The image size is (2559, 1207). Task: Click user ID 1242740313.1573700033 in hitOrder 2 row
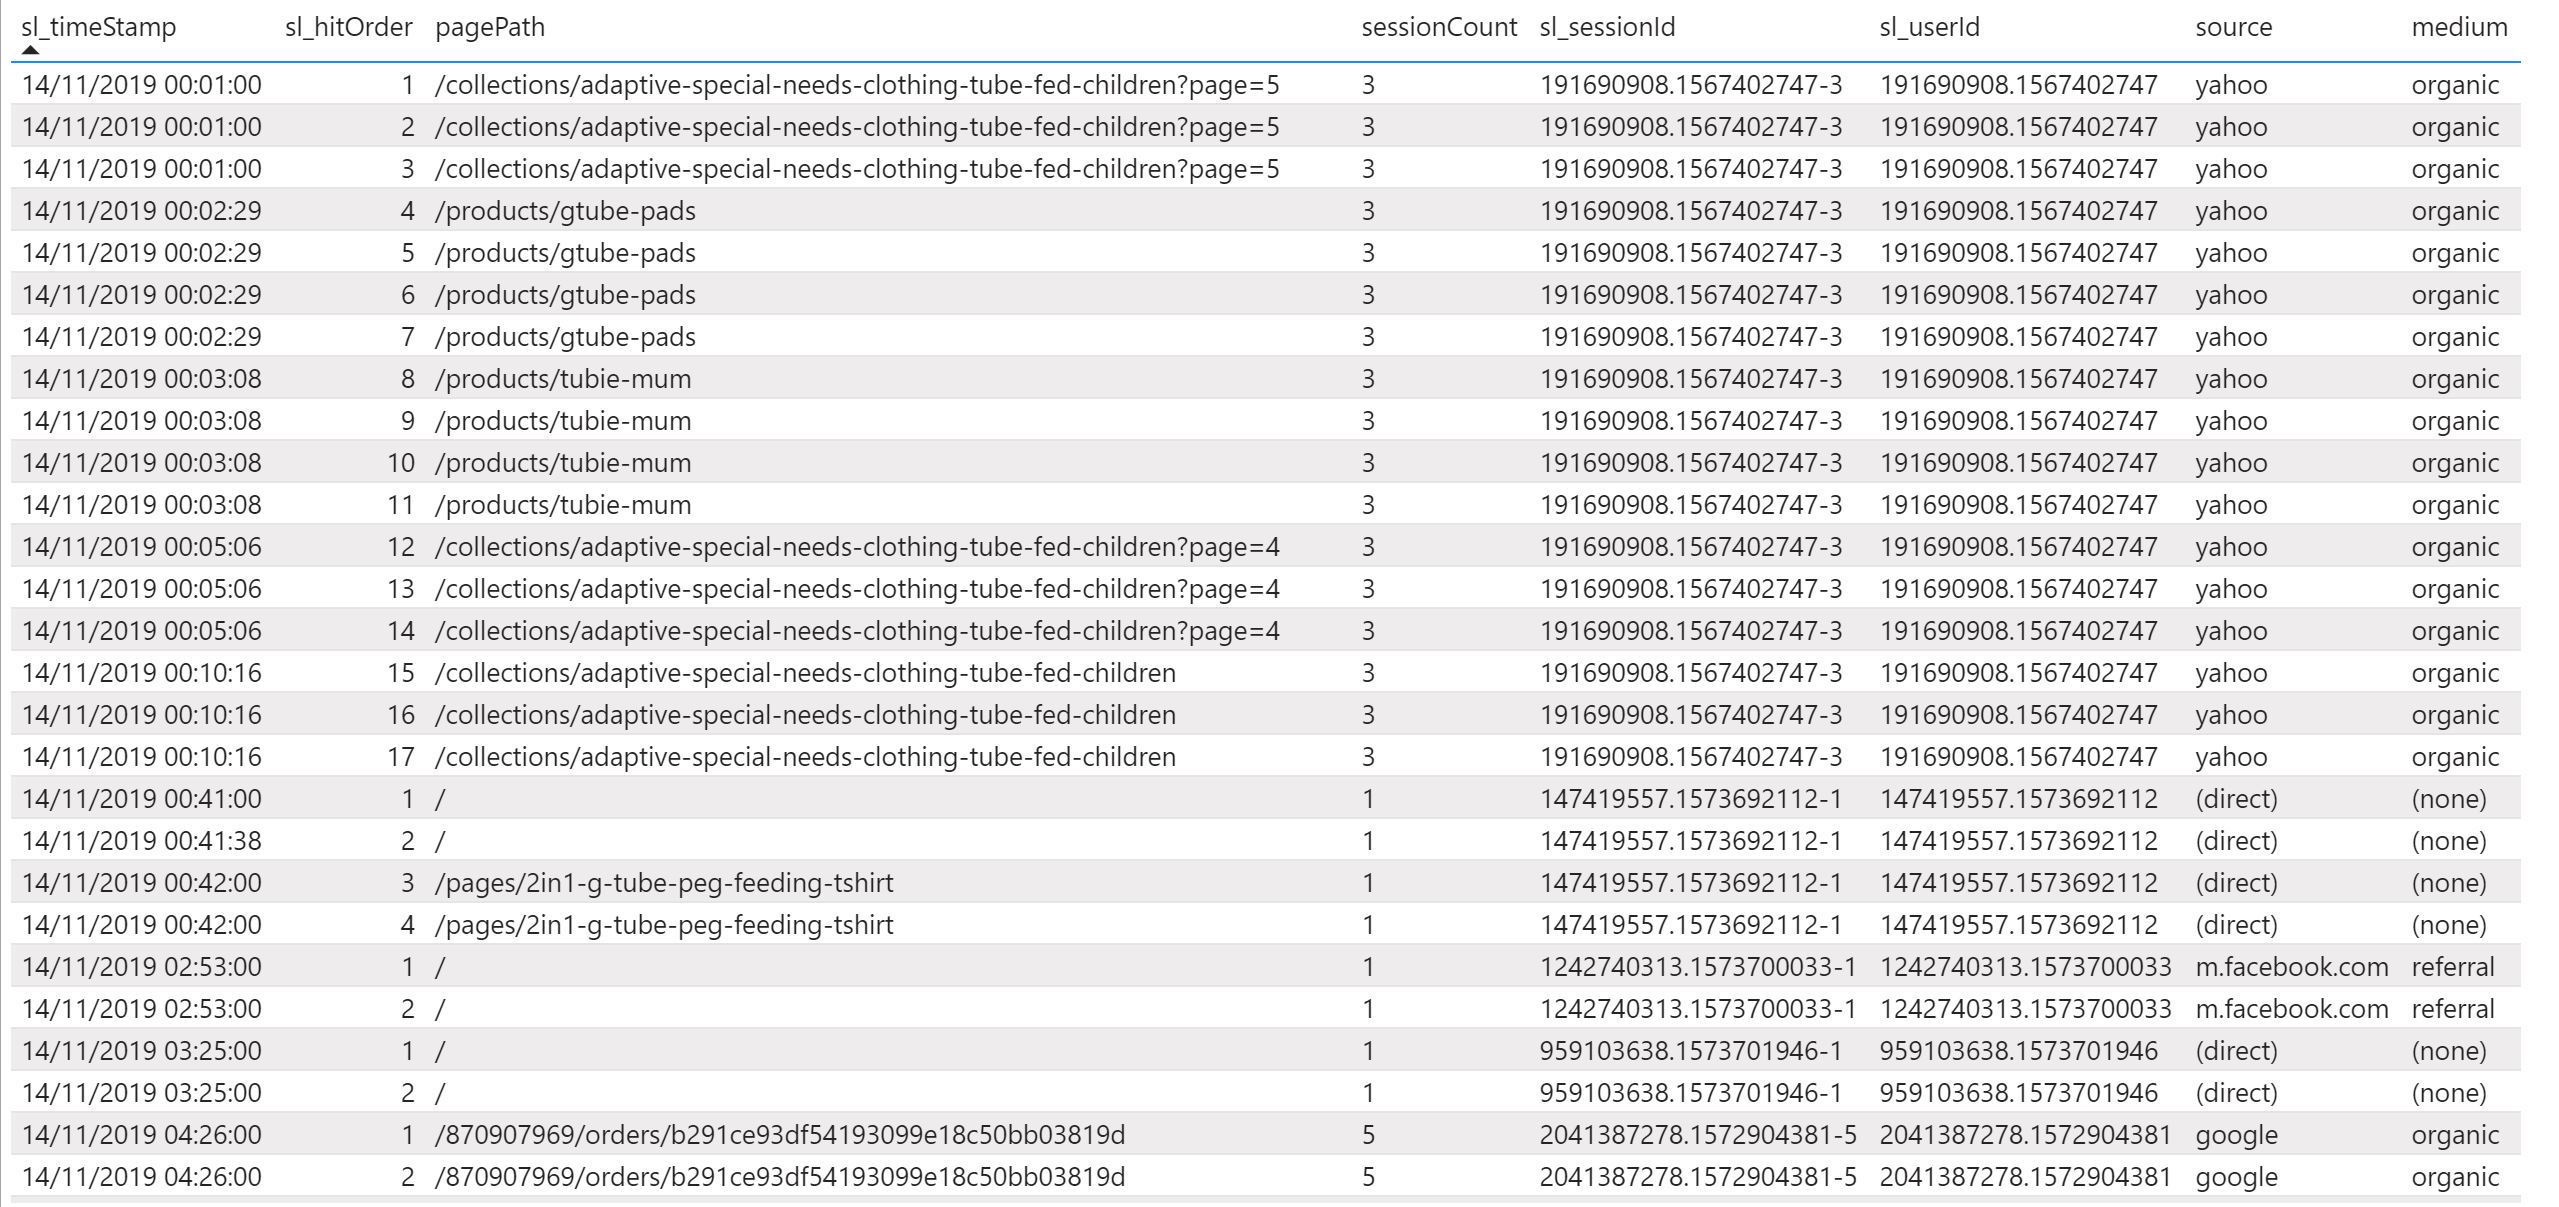2025,1009
